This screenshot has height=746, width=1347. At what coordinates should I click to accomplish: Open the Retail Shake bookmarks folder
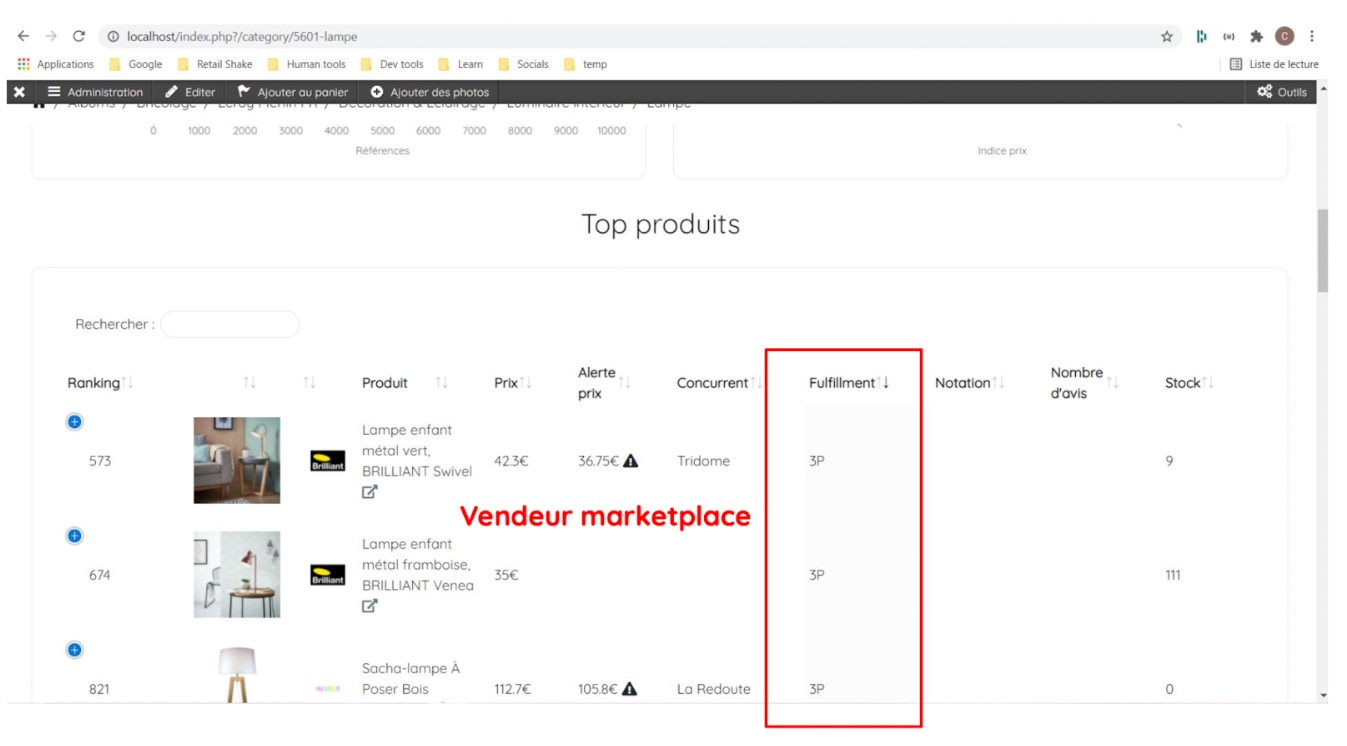(x=215, y=64)
